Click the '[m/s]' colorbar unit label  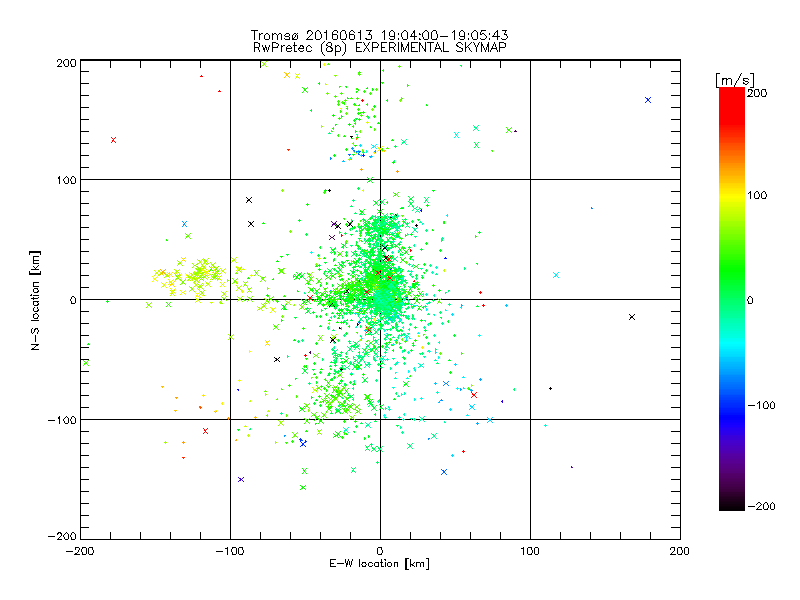coord(735,80)
